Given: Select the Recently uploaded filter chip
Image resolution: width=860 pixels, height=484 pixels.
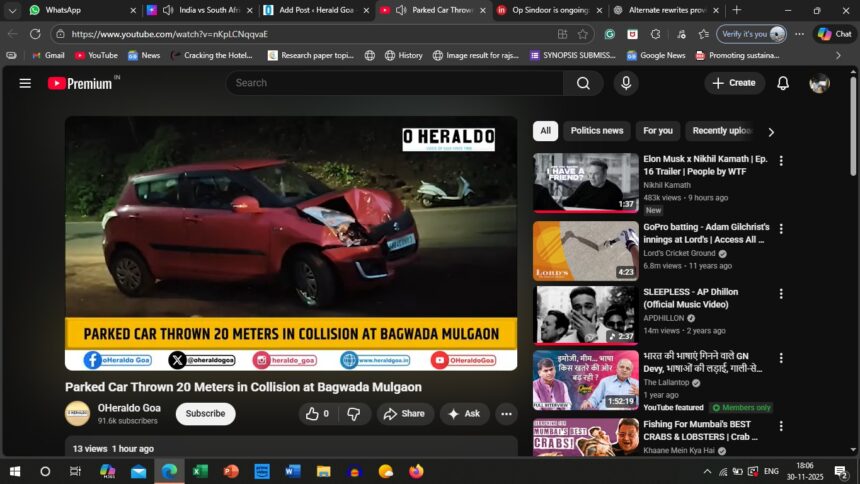Looking at the screenshot, I should [x=722, y=131].
